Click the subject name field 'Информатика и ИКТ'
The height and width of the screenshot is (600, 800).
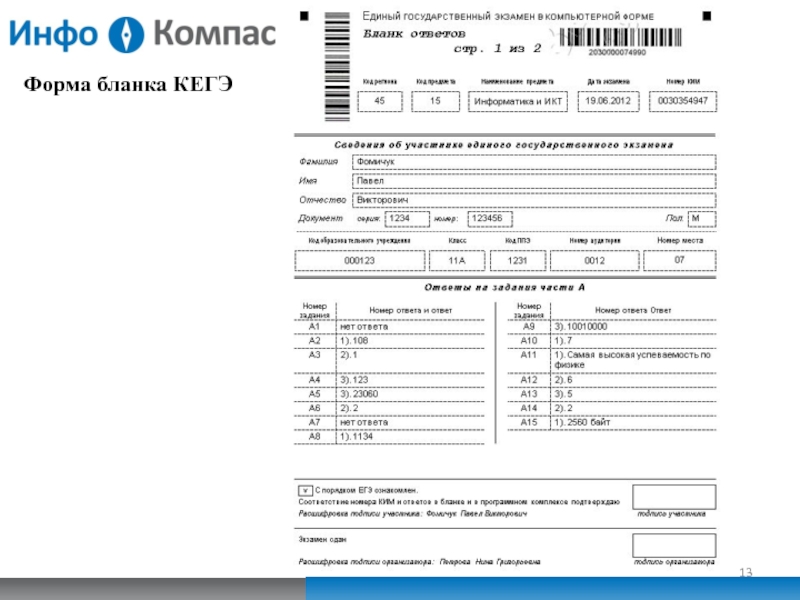tap(518, 101)
